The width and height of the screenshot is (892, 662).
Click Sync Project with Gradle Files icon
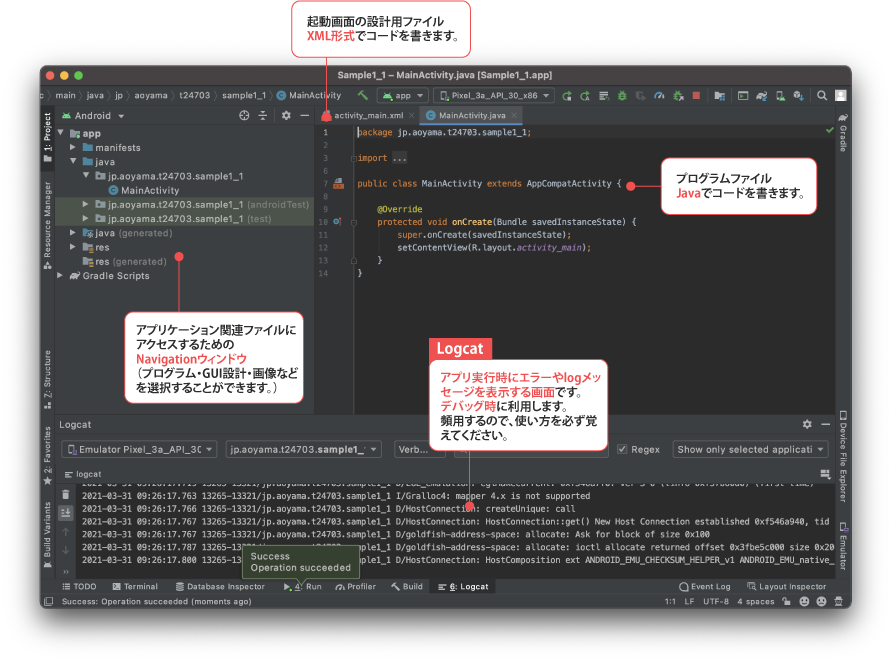[x=761, y=96]
